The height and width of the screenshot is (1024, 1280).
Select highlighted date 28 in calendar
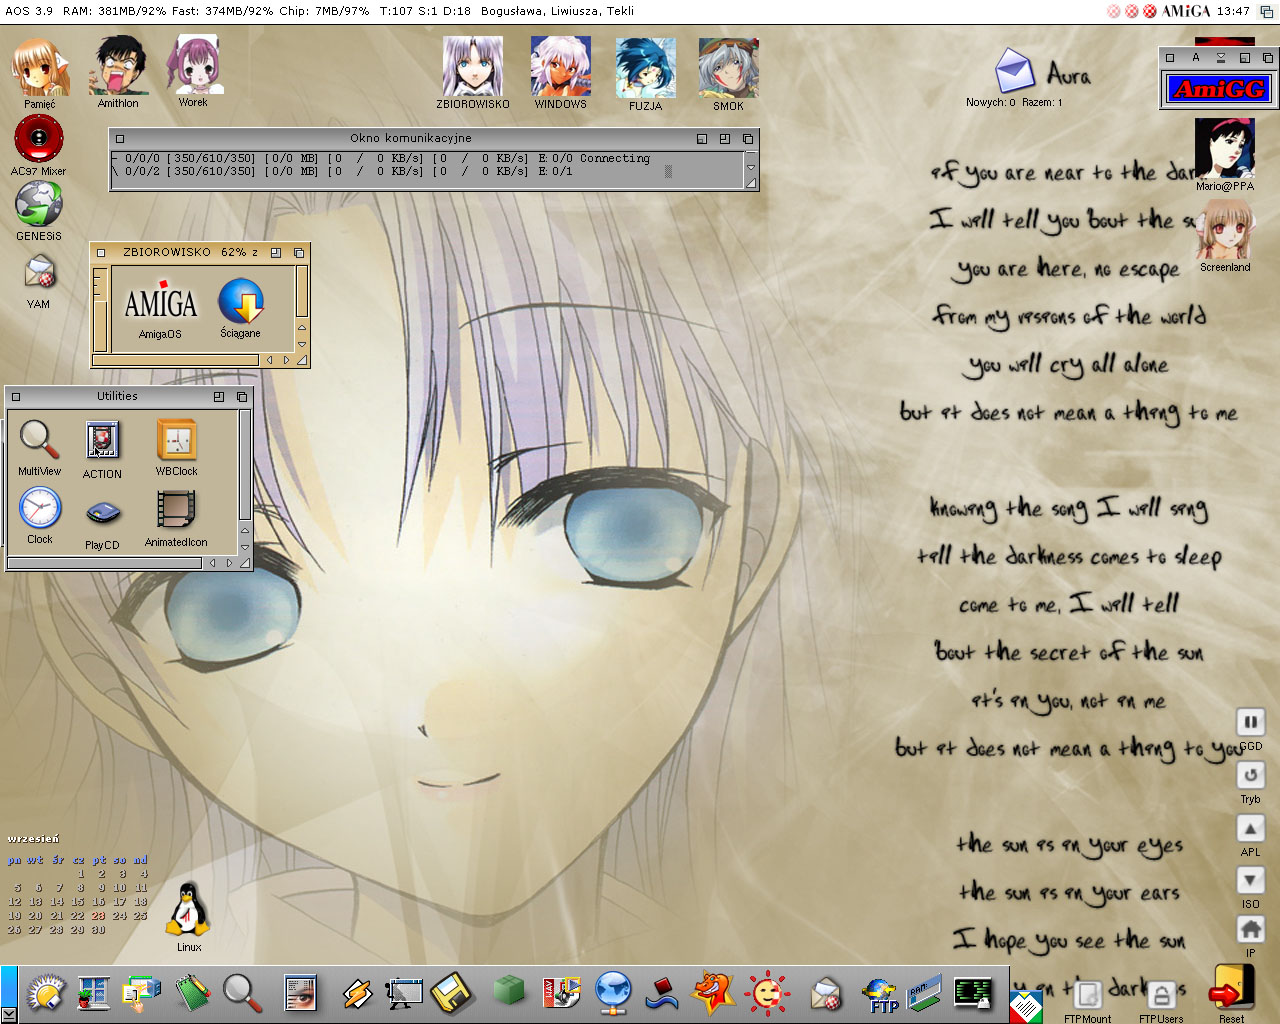pos(98,915)
